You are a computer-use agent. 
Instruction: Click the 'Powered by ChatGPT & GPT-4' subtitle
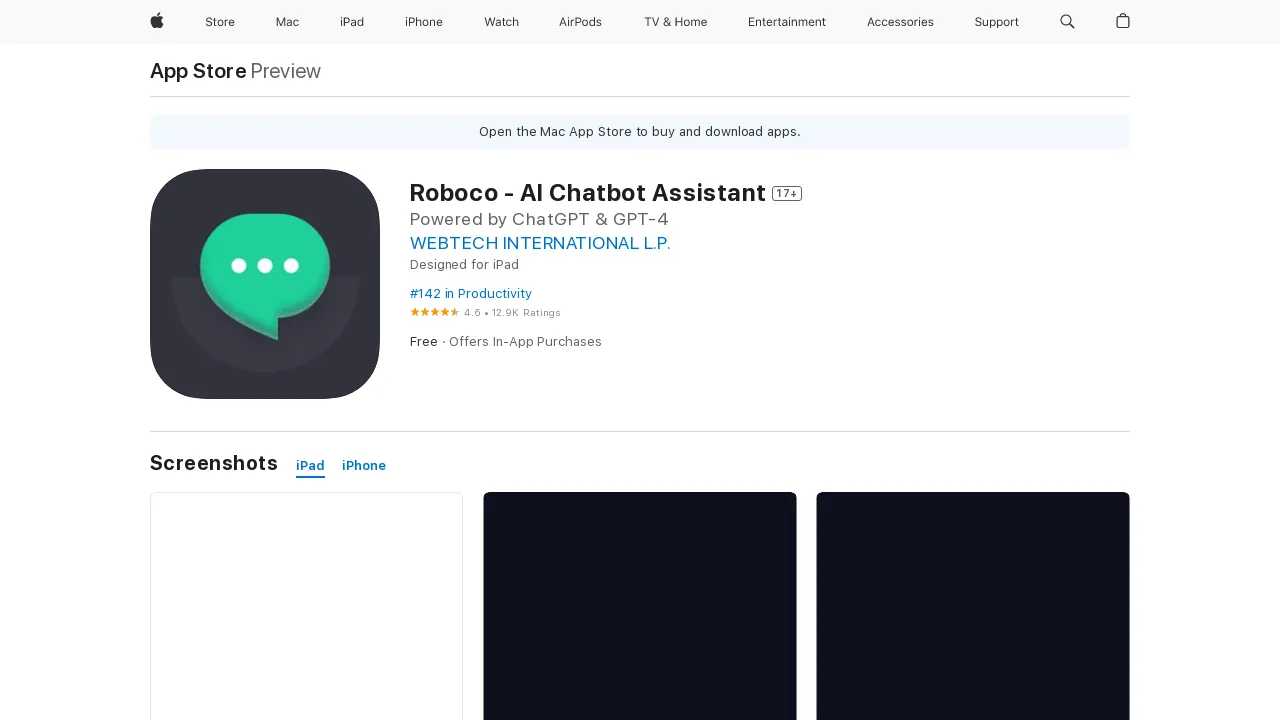[x=539, y=219]
